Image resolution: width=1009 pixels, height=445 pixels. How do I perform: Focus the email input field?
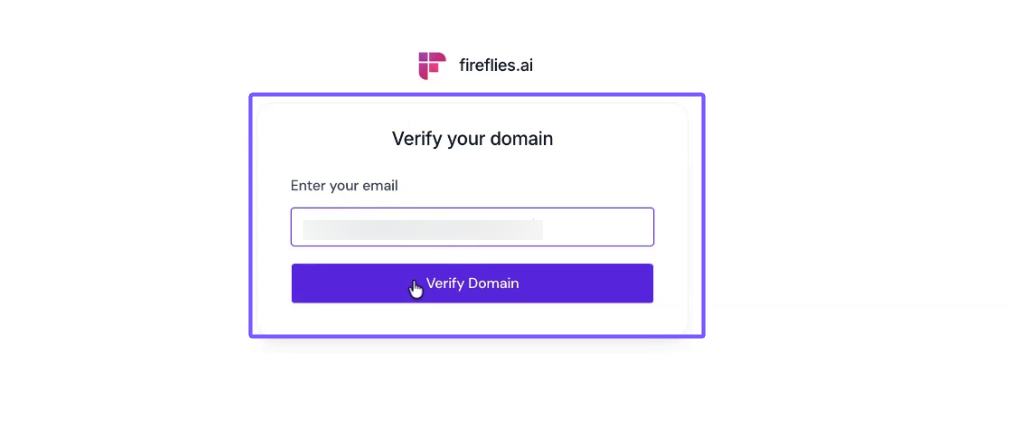[472, 227]
